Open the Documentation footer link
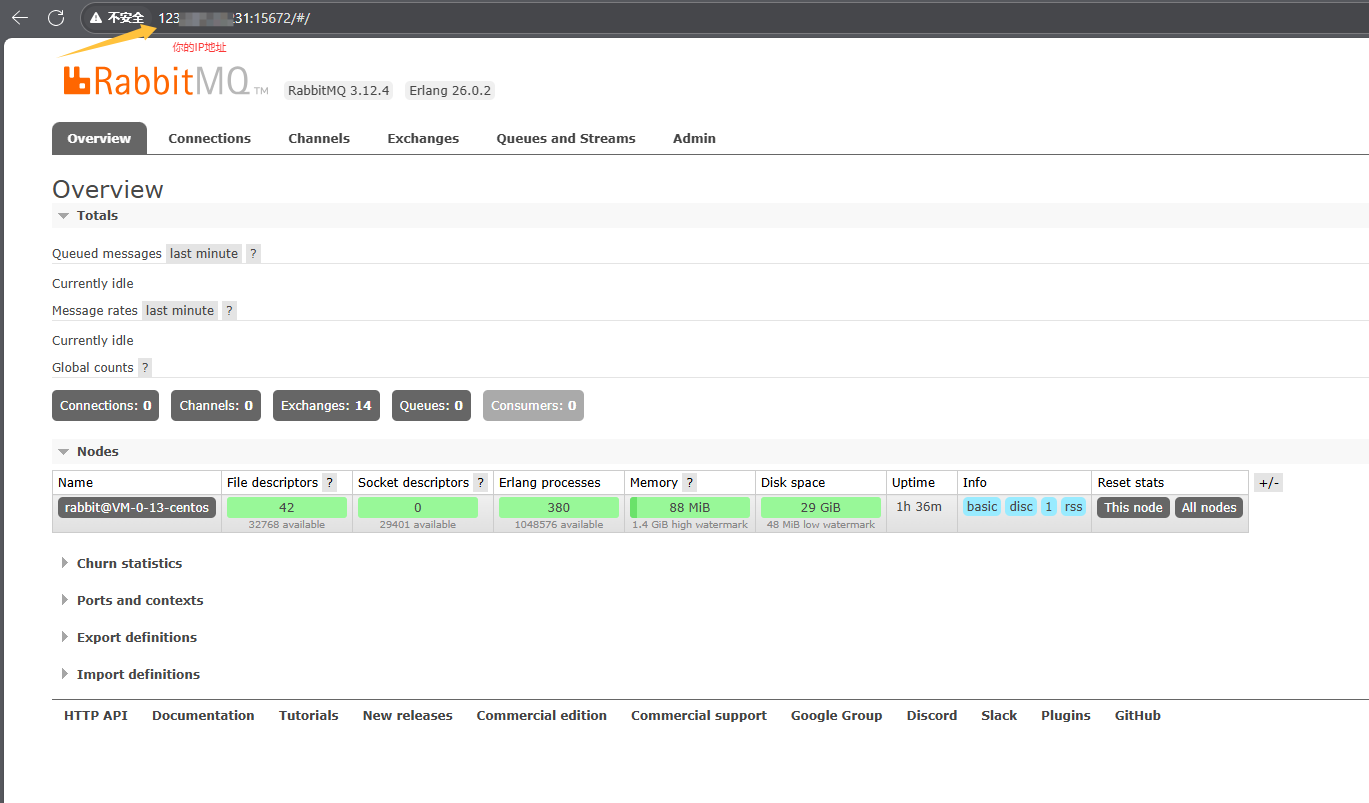Image resolution: width=1369 pixels, height=803 pixels. 203,715
